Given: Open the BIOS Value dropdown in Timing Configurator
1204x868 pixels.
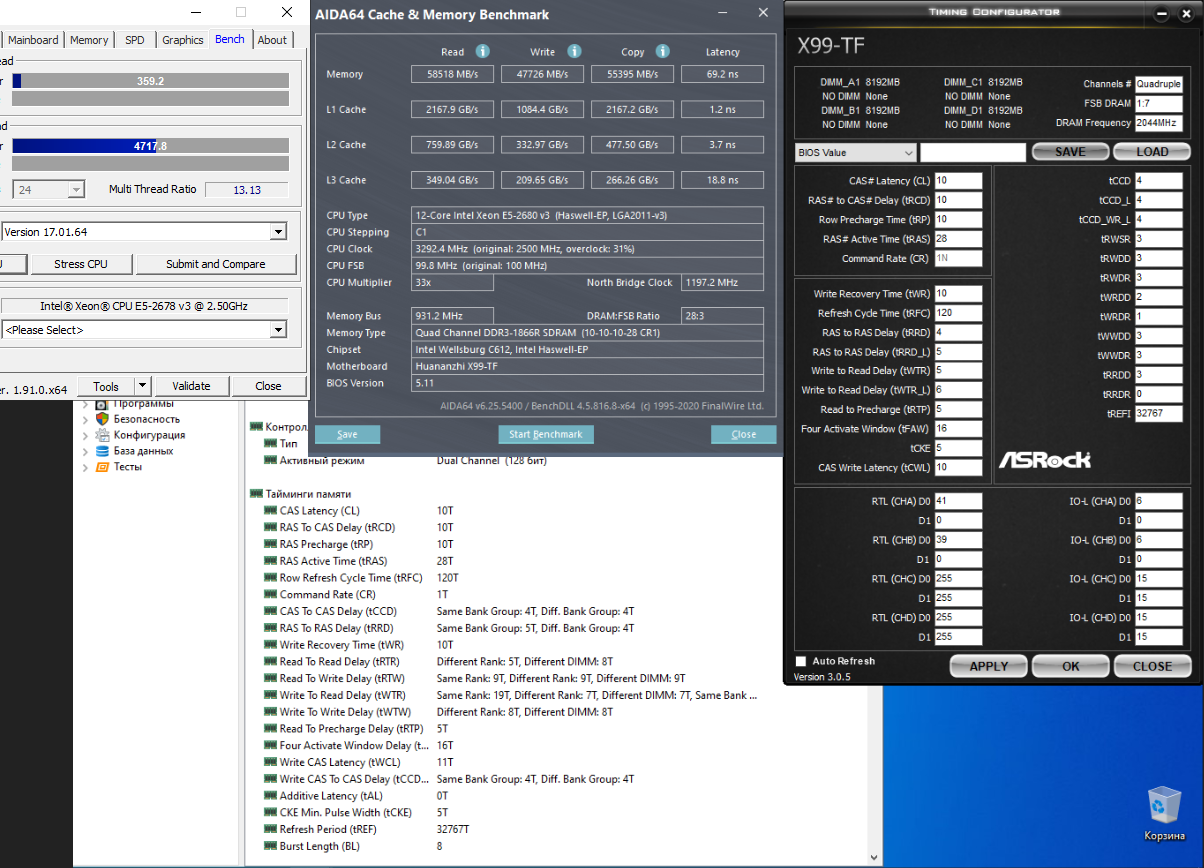Looking at the screenshot, I should (855, 152).
